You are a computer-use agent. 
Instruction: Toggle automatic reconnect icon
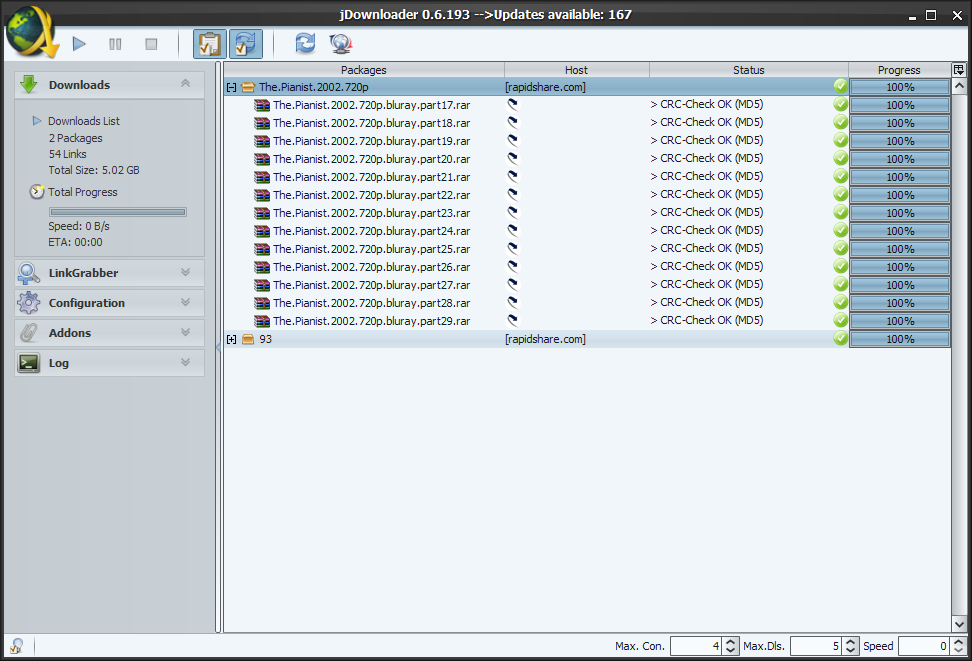(x=245, y=44)
